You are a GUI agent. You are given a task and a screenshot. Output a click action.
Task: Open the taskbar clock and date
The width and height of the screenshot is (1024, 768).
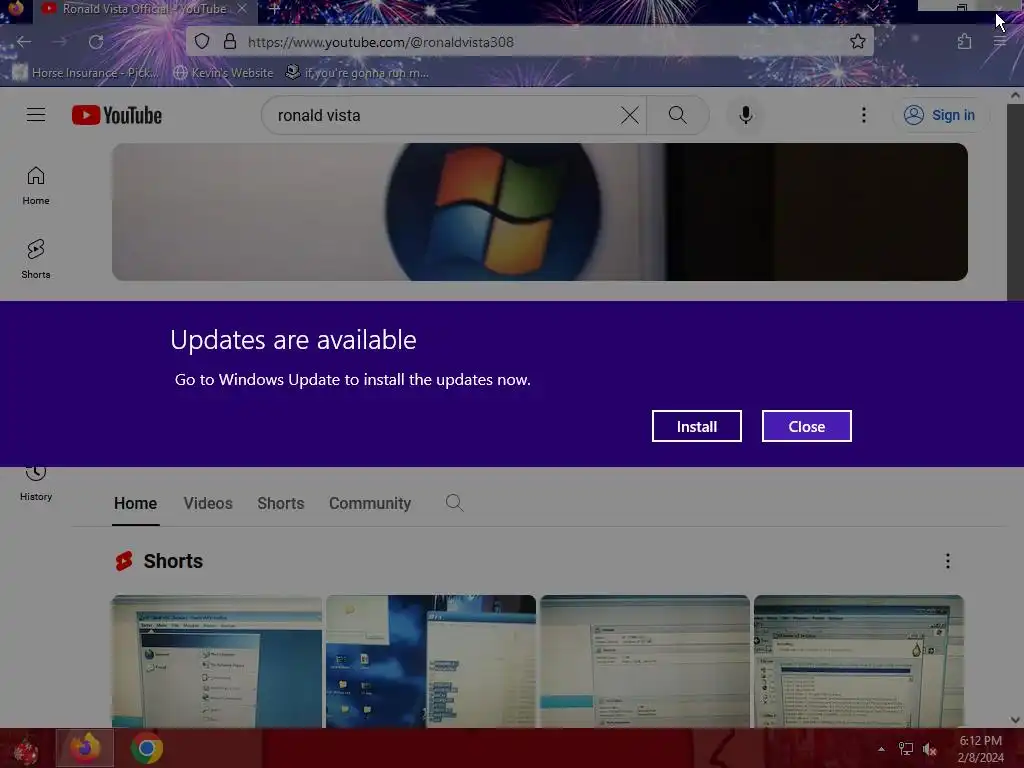980,749
